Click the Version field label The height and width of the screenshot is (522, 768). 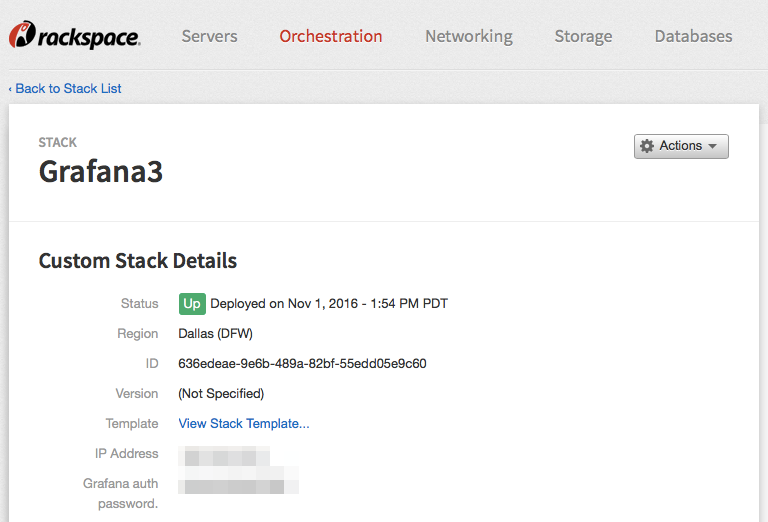[x=137, y=394]
